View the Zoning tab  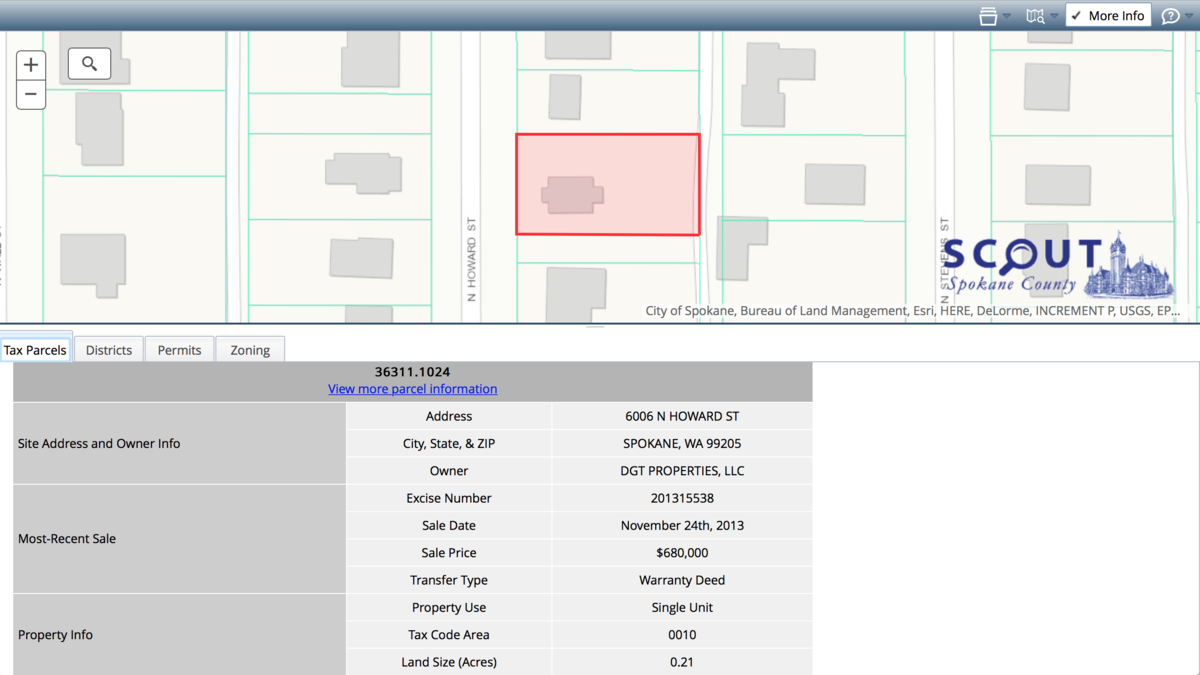pyautogui.click(x=250, y=349)
